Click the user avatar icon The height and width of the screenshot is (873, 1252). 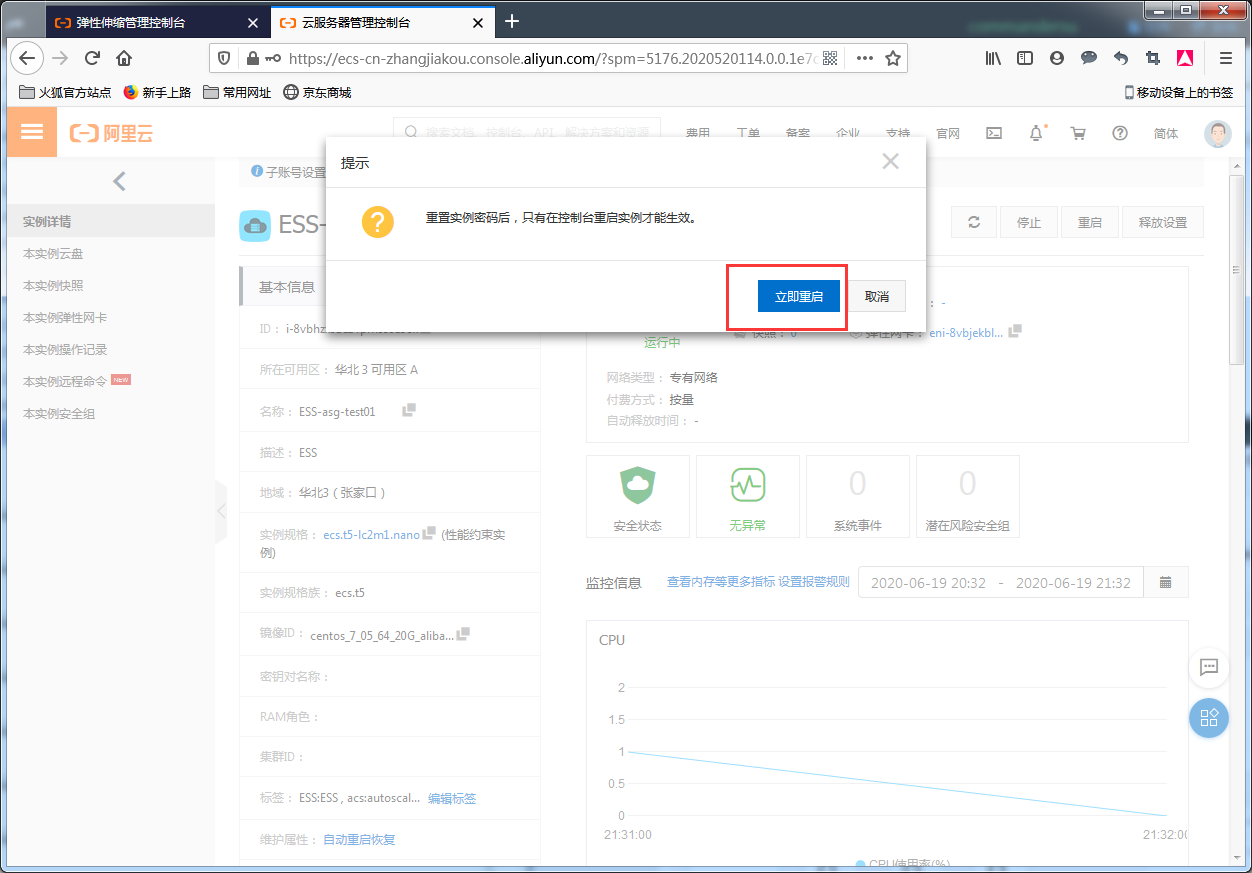click(x=1217, y=133)
